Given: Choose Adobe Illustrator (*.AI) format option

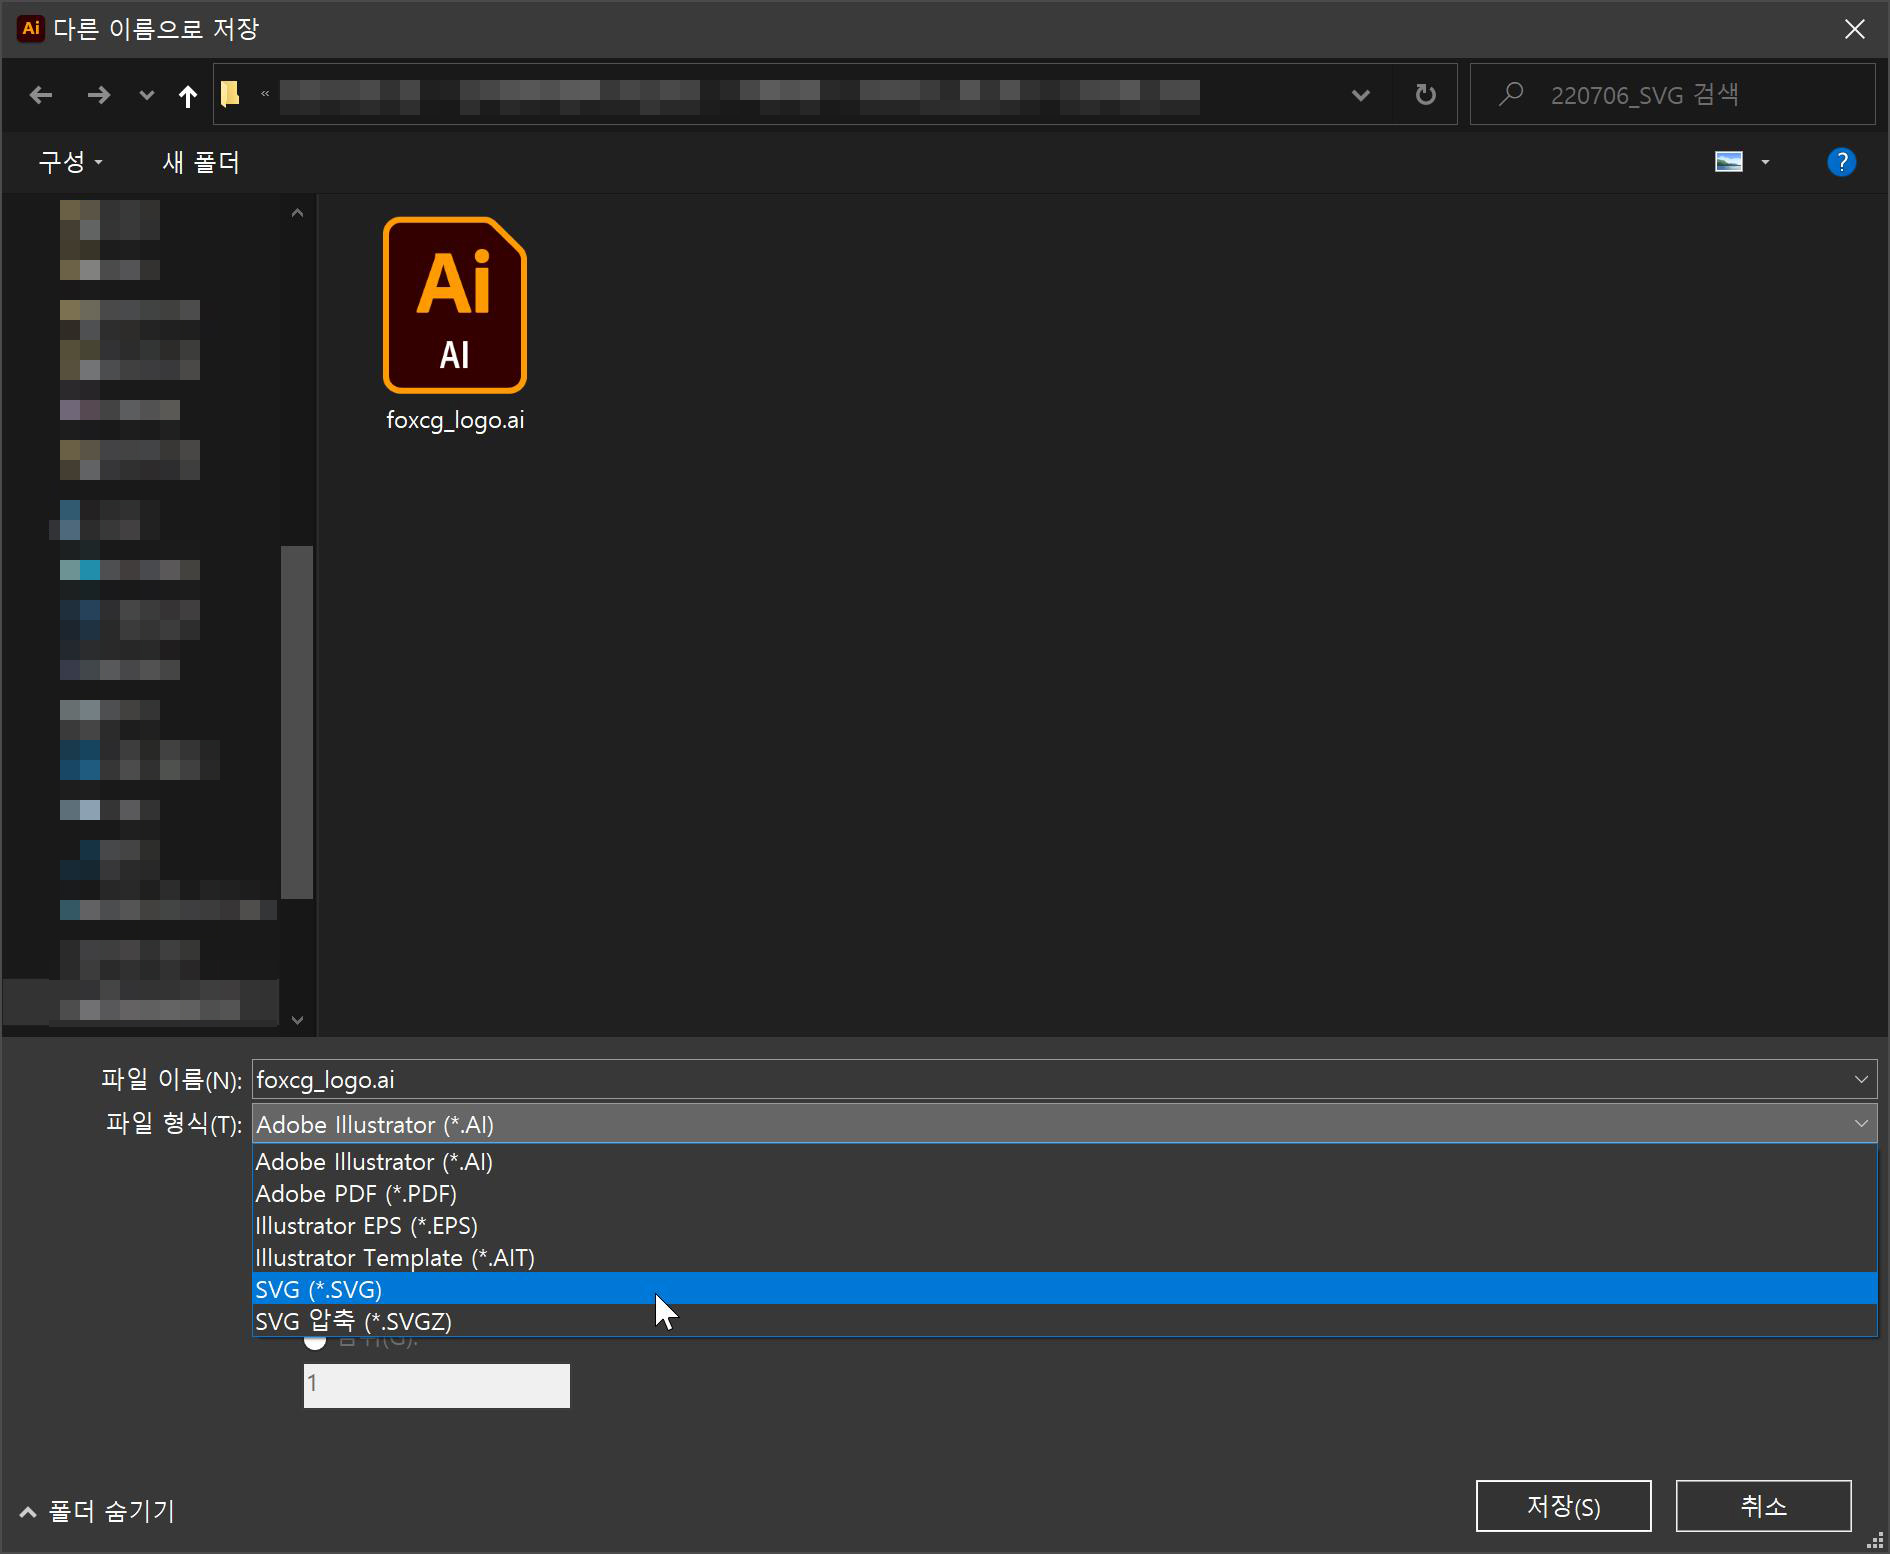Looking at the screenshot, I should point(1065,1162).
